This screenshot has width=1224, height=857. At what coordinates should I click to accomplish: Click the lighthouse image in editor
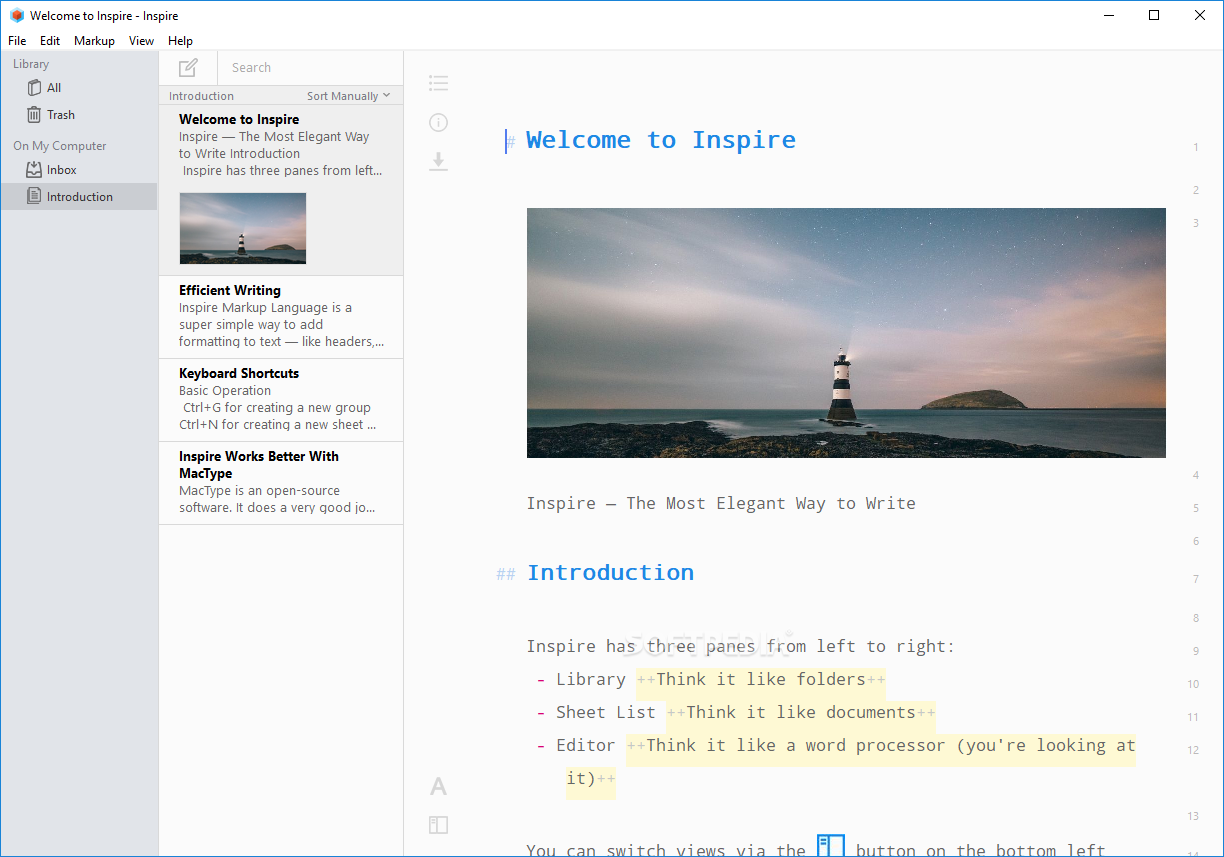point(846,333)
